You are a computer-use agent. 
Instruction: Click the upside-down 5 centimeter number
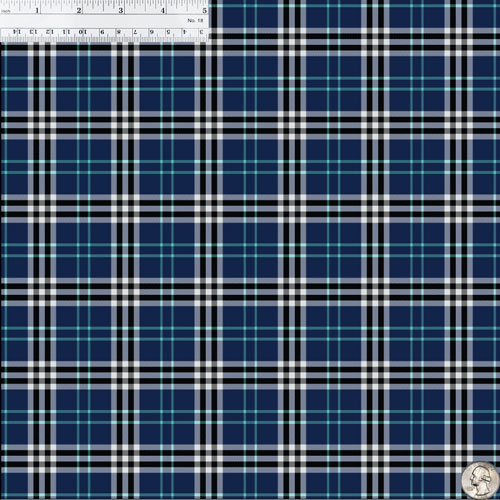coord(168,32)
